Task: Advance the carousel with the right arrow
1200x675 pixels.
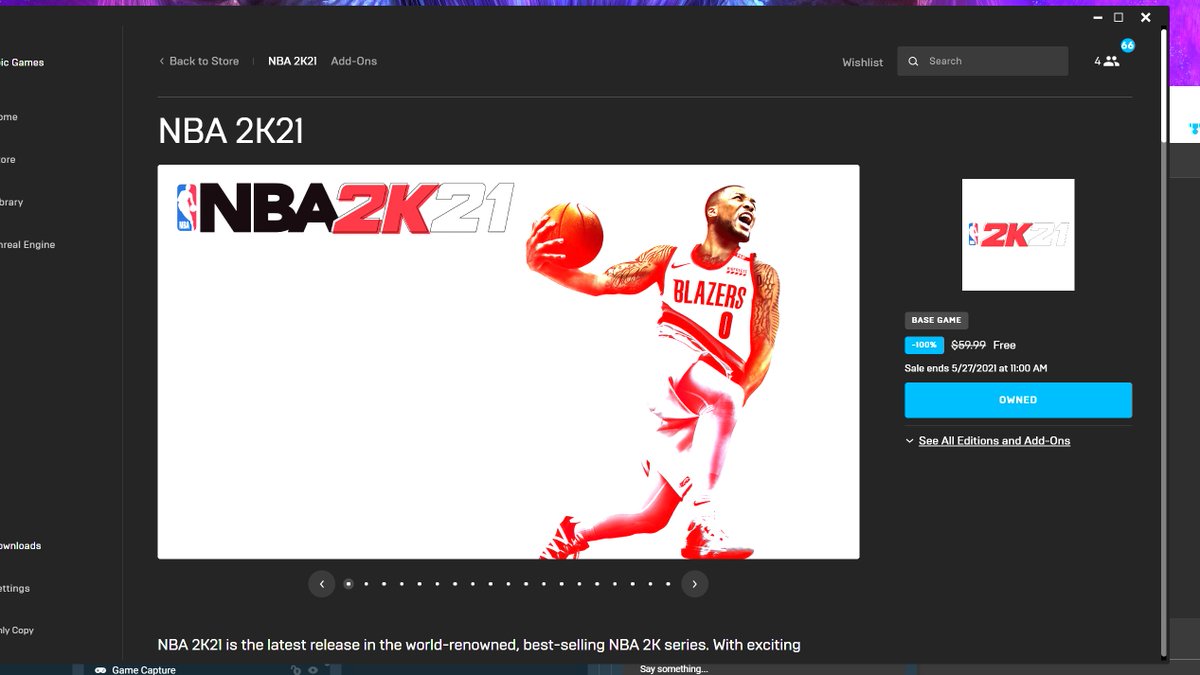Action: coord(694,583)
